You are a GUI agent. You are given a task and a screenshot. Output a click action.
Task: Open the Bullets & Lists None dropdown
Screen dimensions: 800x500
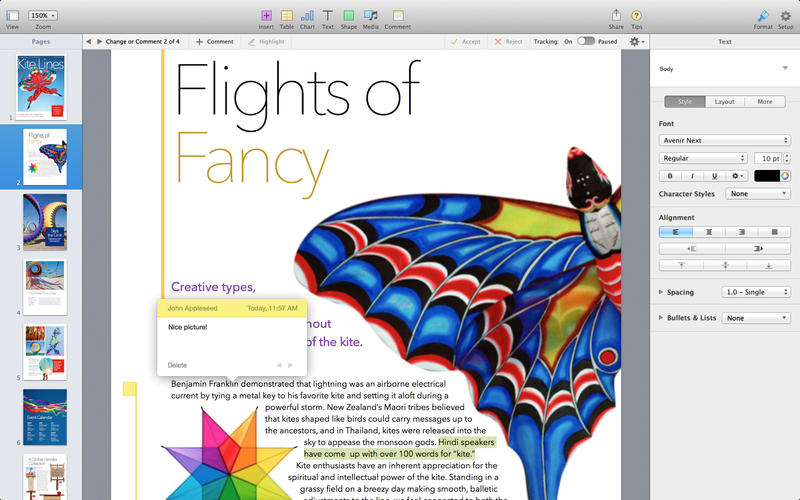[x=756, y=318]
